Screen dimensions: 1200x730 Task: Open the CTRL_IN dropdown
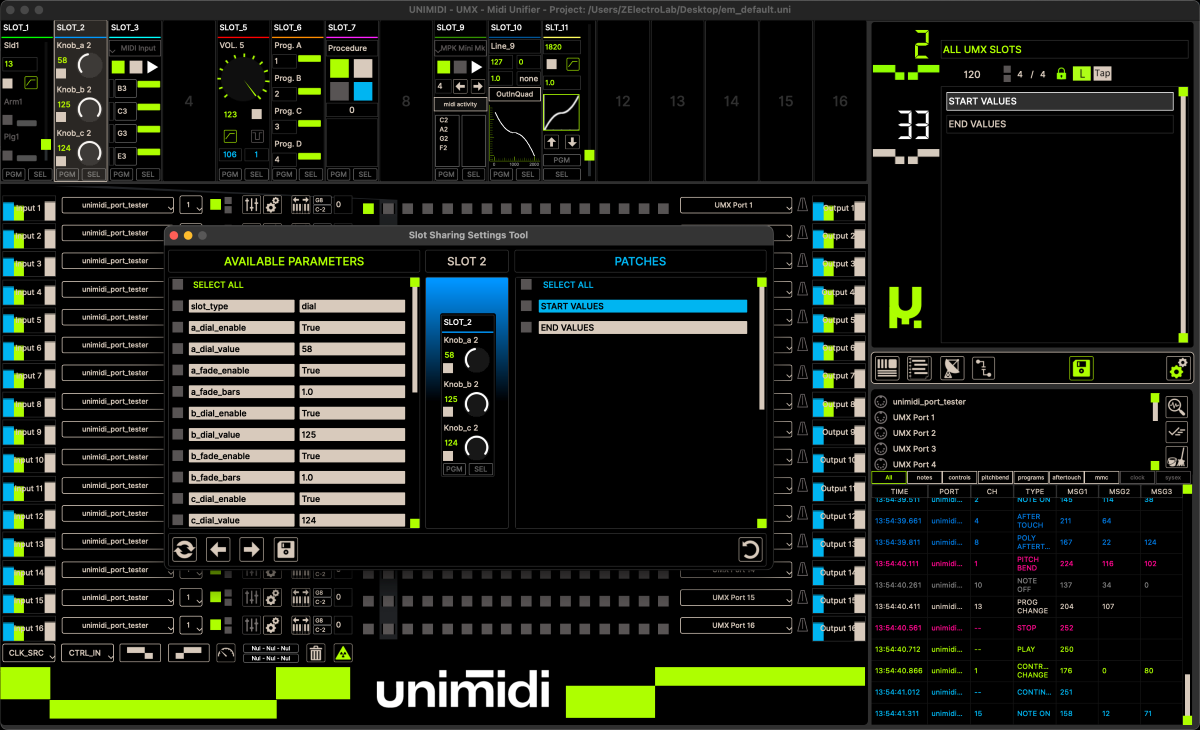pos(87,653)
